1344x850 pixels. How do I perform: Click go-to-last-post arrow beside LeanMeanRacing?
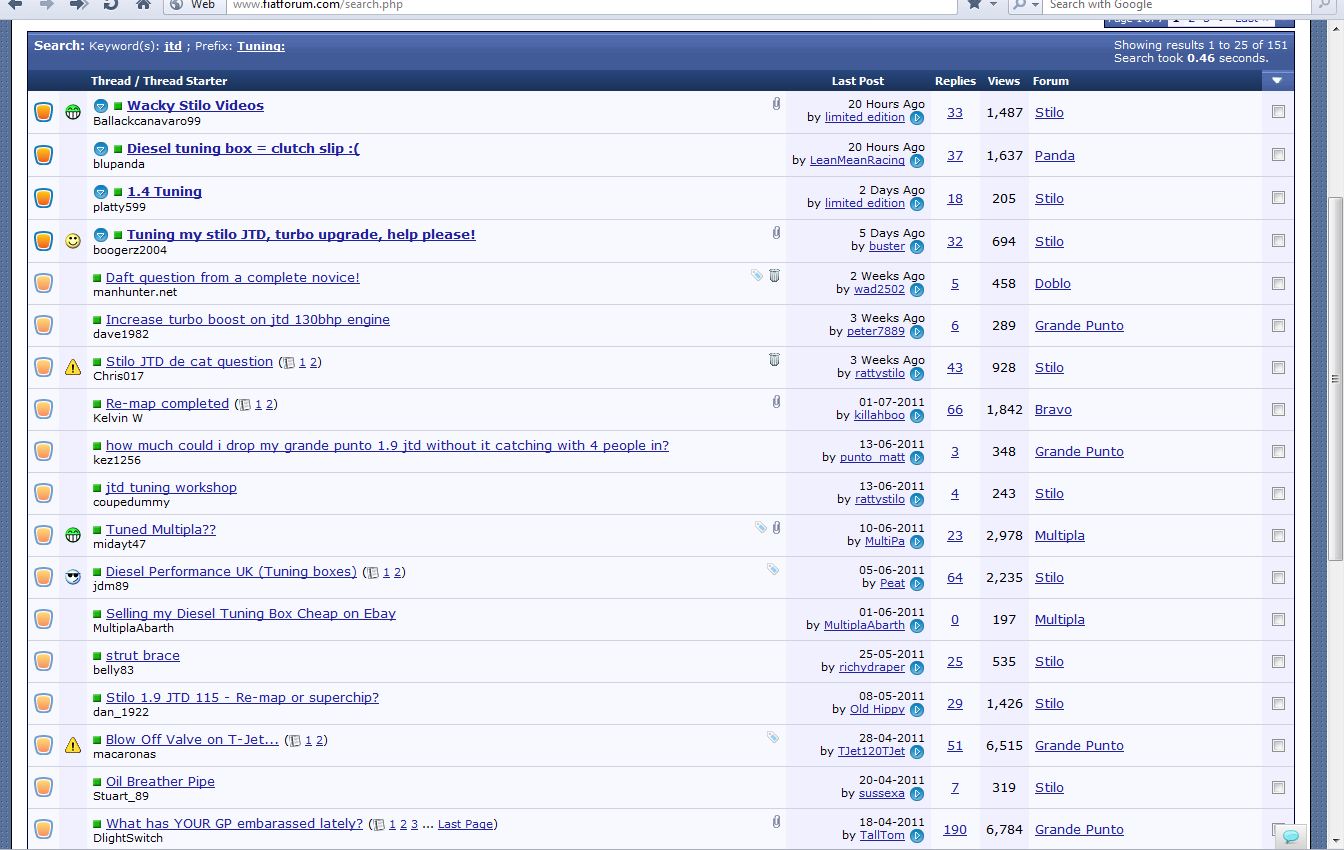917,161
